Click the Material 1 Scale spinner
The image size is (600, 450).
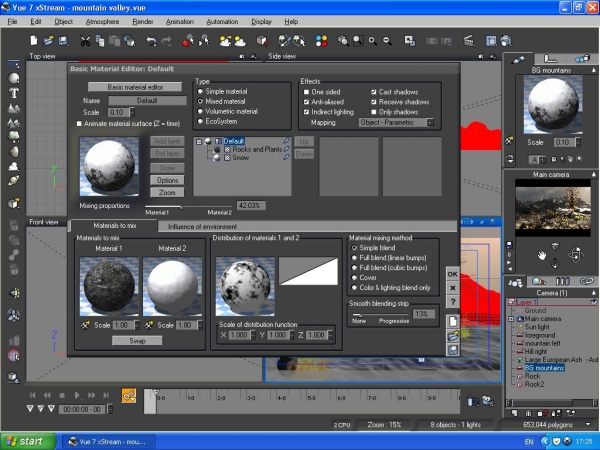pyautogui.click(x=137, y=325)
